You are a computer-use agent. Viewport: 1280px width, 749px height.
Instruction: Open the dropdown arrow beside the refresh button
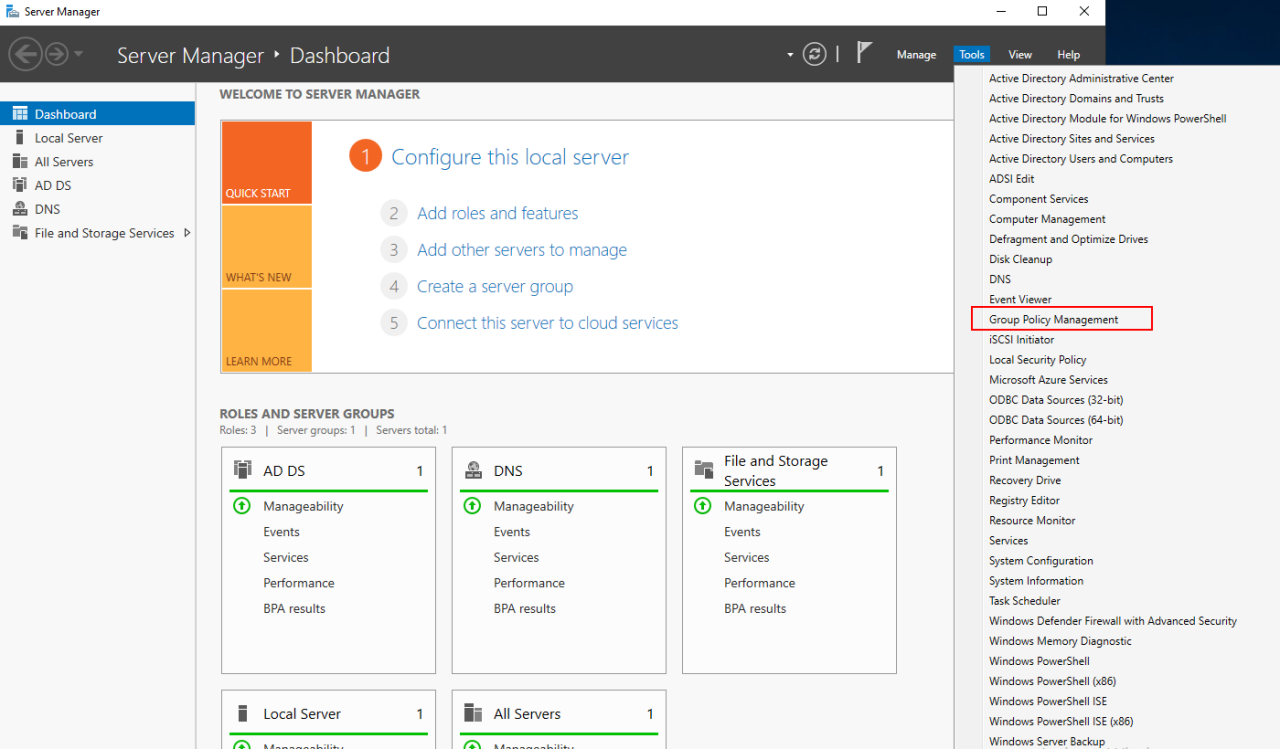pos(789,54)
